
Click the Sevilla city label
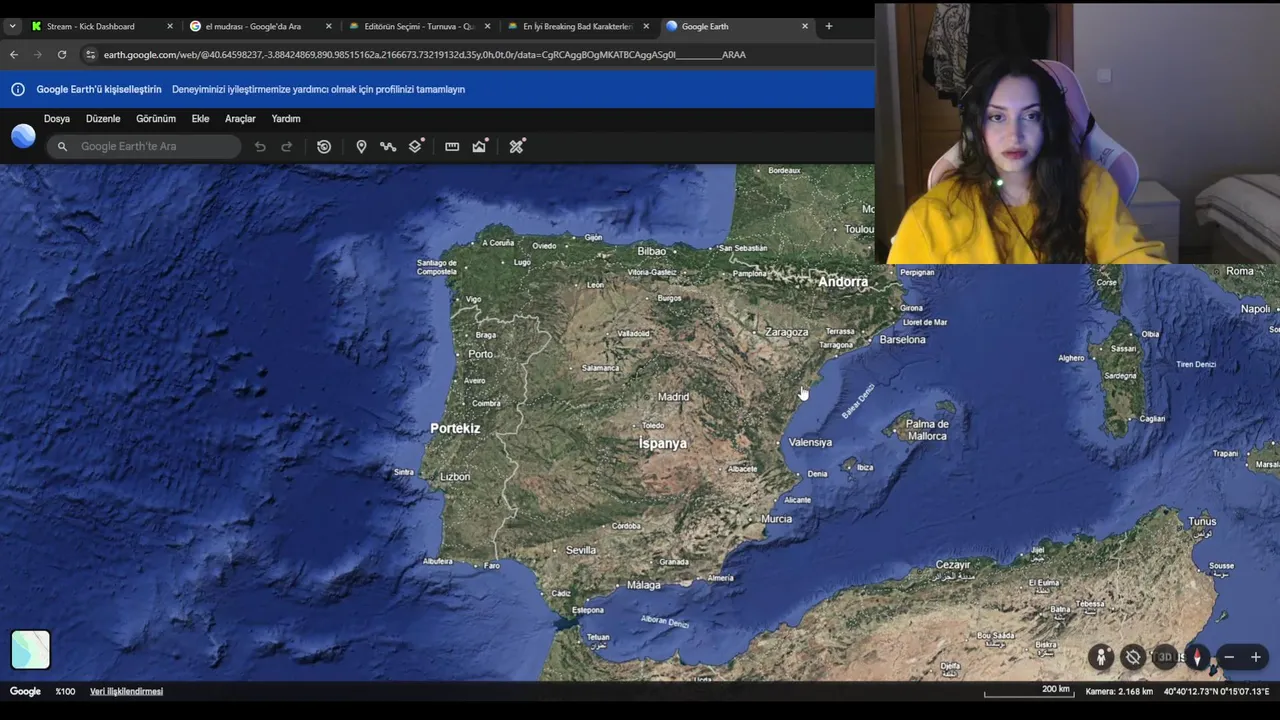tap(580, 550)
